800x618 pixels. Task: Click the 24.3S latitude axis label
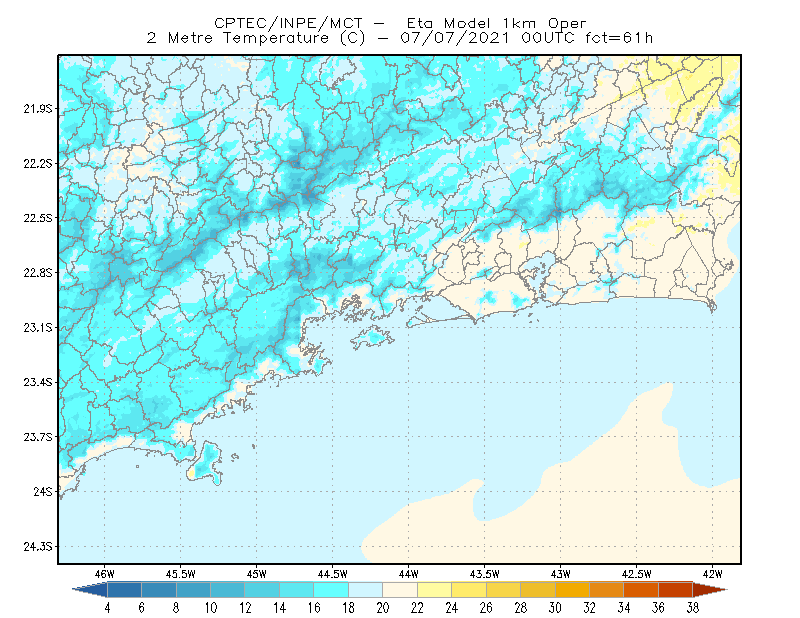pos(37,547)
